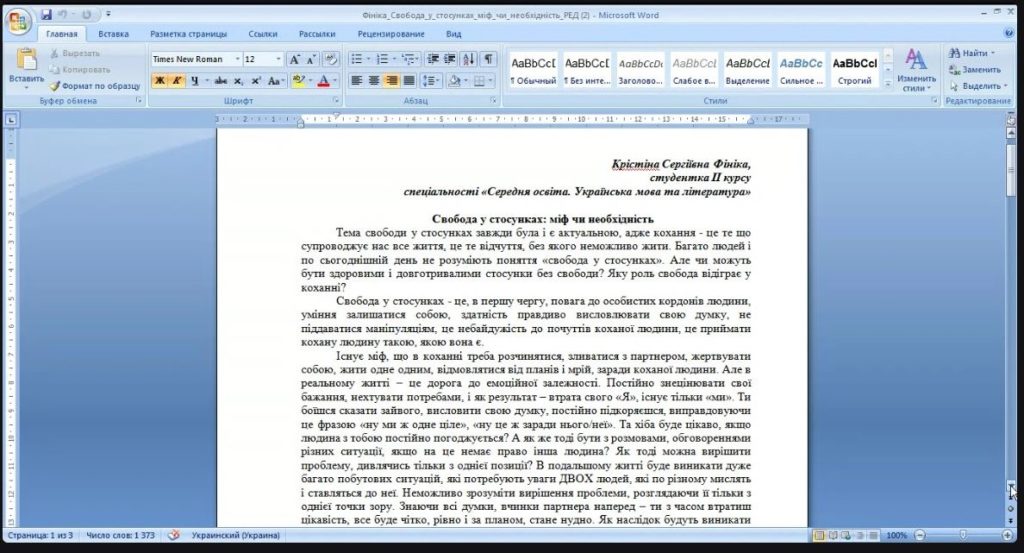The width and height of the screenshot is (1024, 553).
Task: Open the Рецензирование tab
Action: pyautogui.click(x=391, y=34)
